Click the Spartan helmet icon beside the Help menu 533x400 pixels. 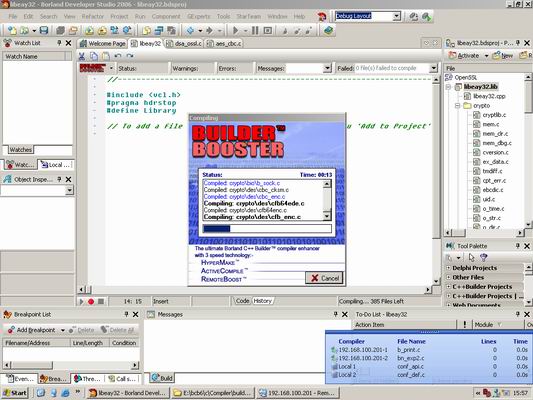click(x=321, y=16)
